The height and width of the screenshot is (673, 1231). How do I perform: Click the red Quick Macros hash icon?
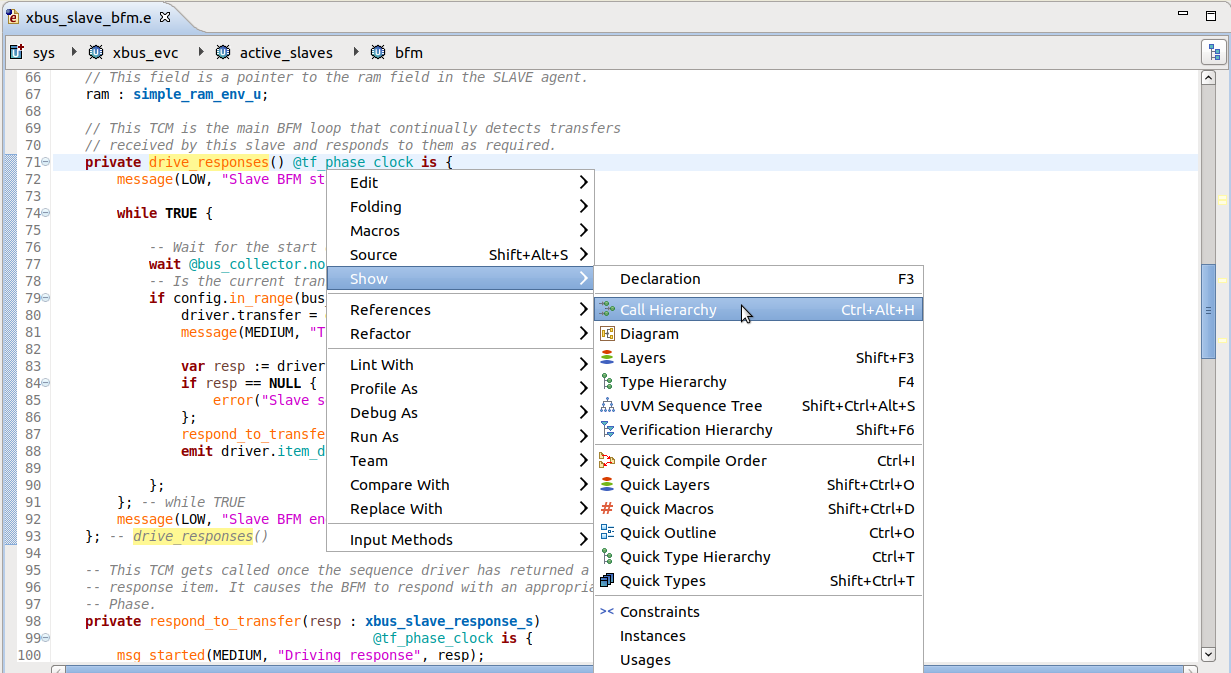pos(607,509)
